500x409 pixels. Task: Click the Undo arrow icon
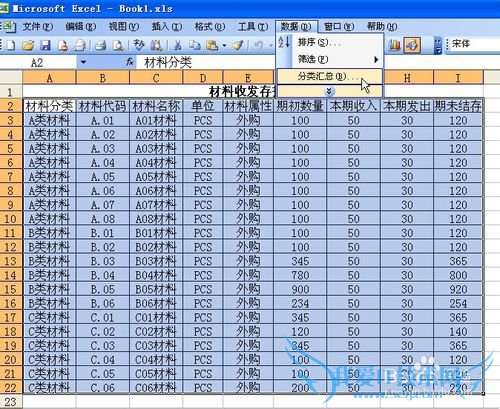(259, 45)
